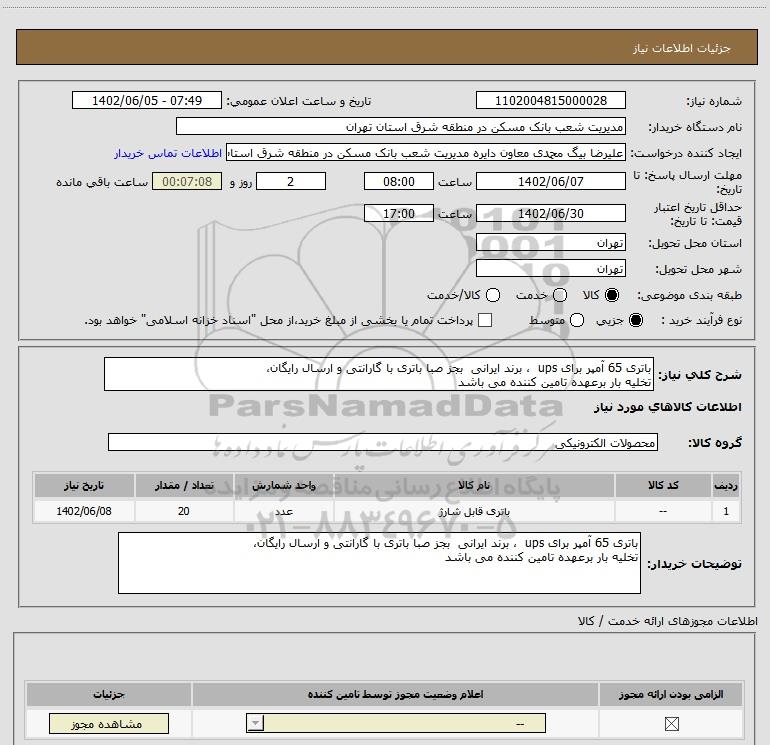Click the need date cell 1402/06/08

84,511
